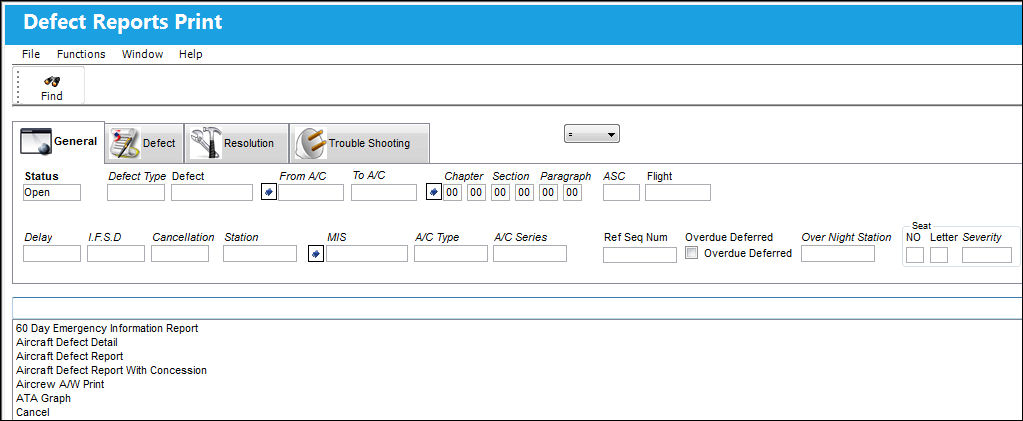Click the lookup icon beside Chapter

pos(434,193)
